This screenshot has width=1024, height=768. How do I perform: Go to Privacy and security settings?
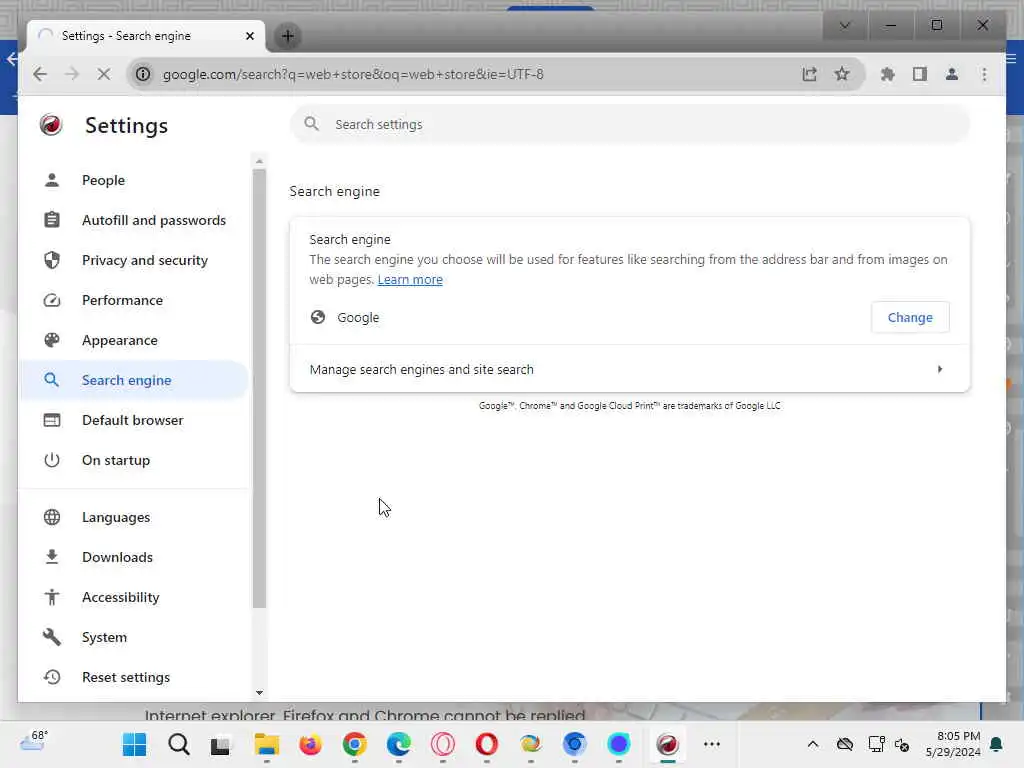pyautogui.click(x=134, y=260)
